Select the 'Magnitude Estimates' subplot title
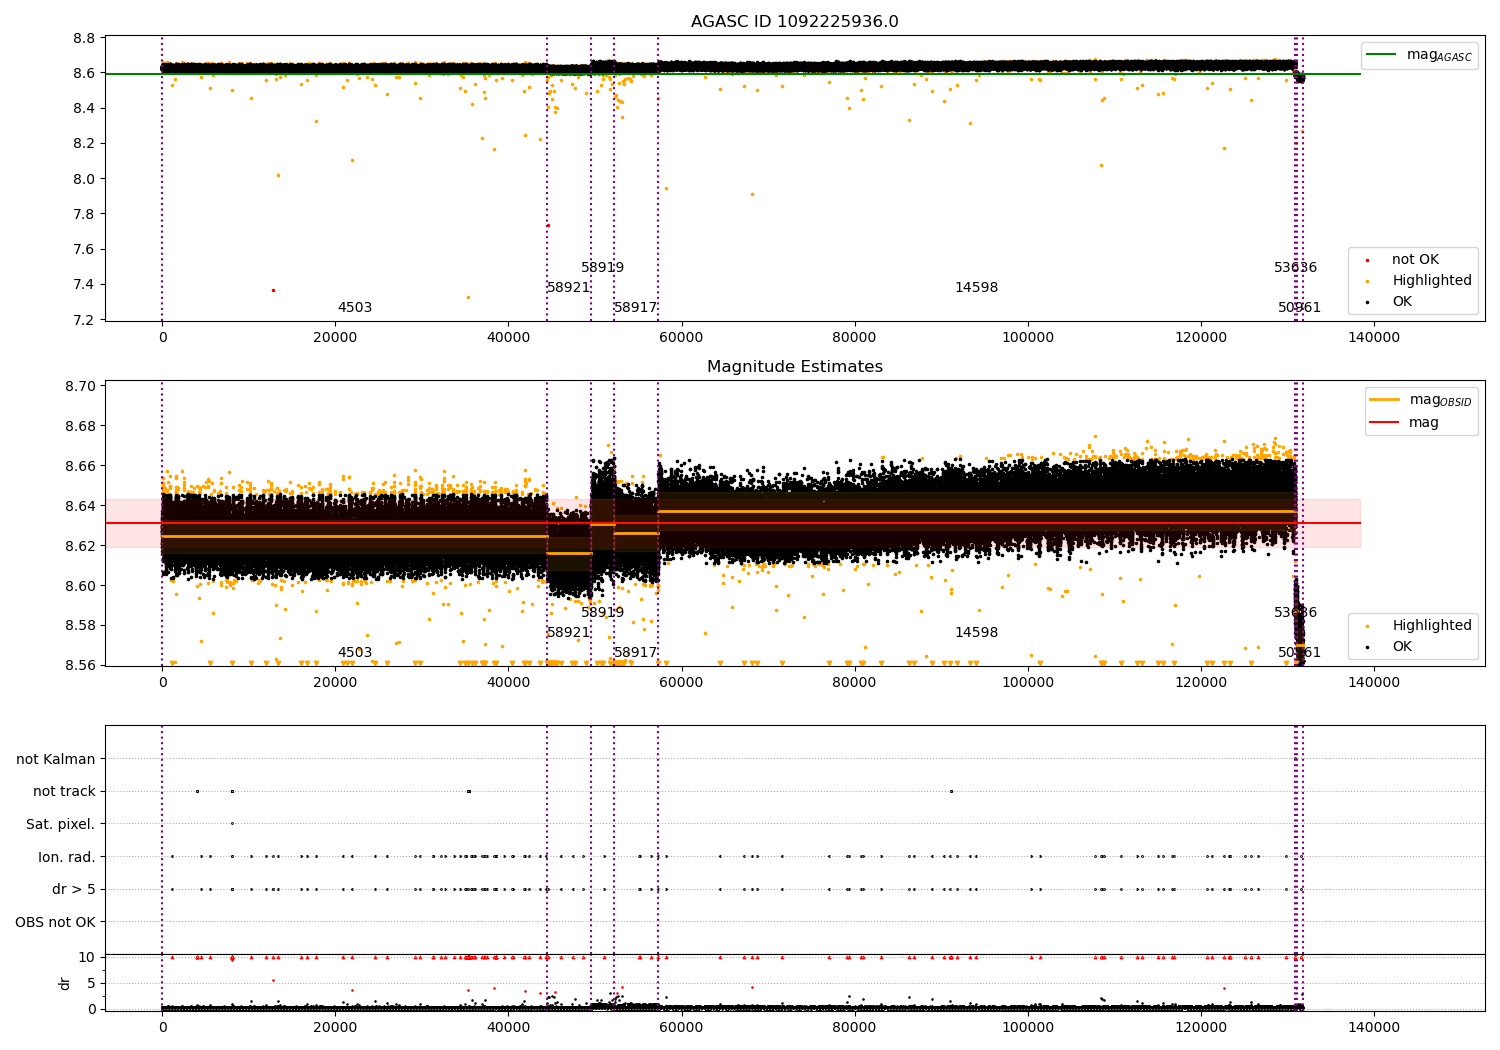The image size is (1500, 1050). [794, 367]
